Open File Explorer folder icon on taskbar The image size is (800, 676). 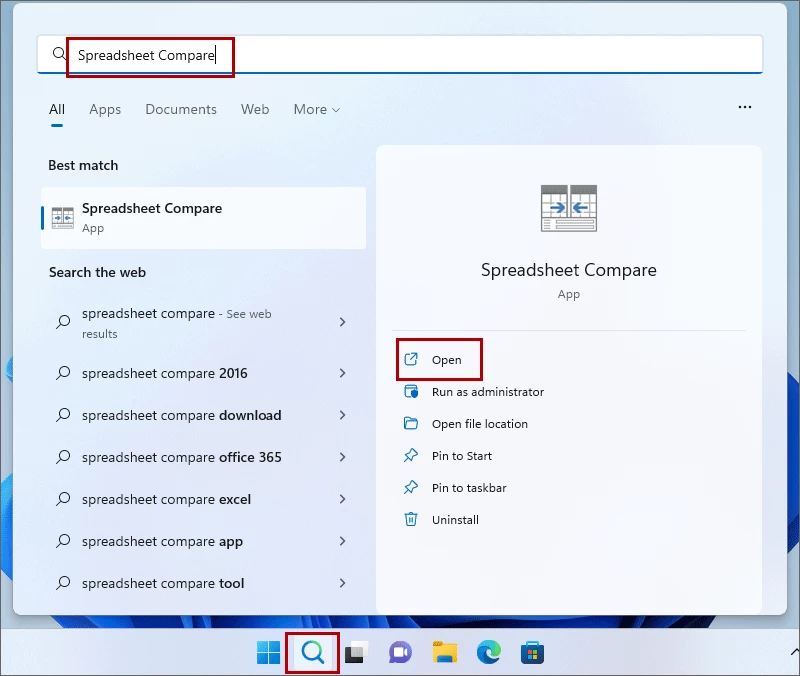[444, 652]
